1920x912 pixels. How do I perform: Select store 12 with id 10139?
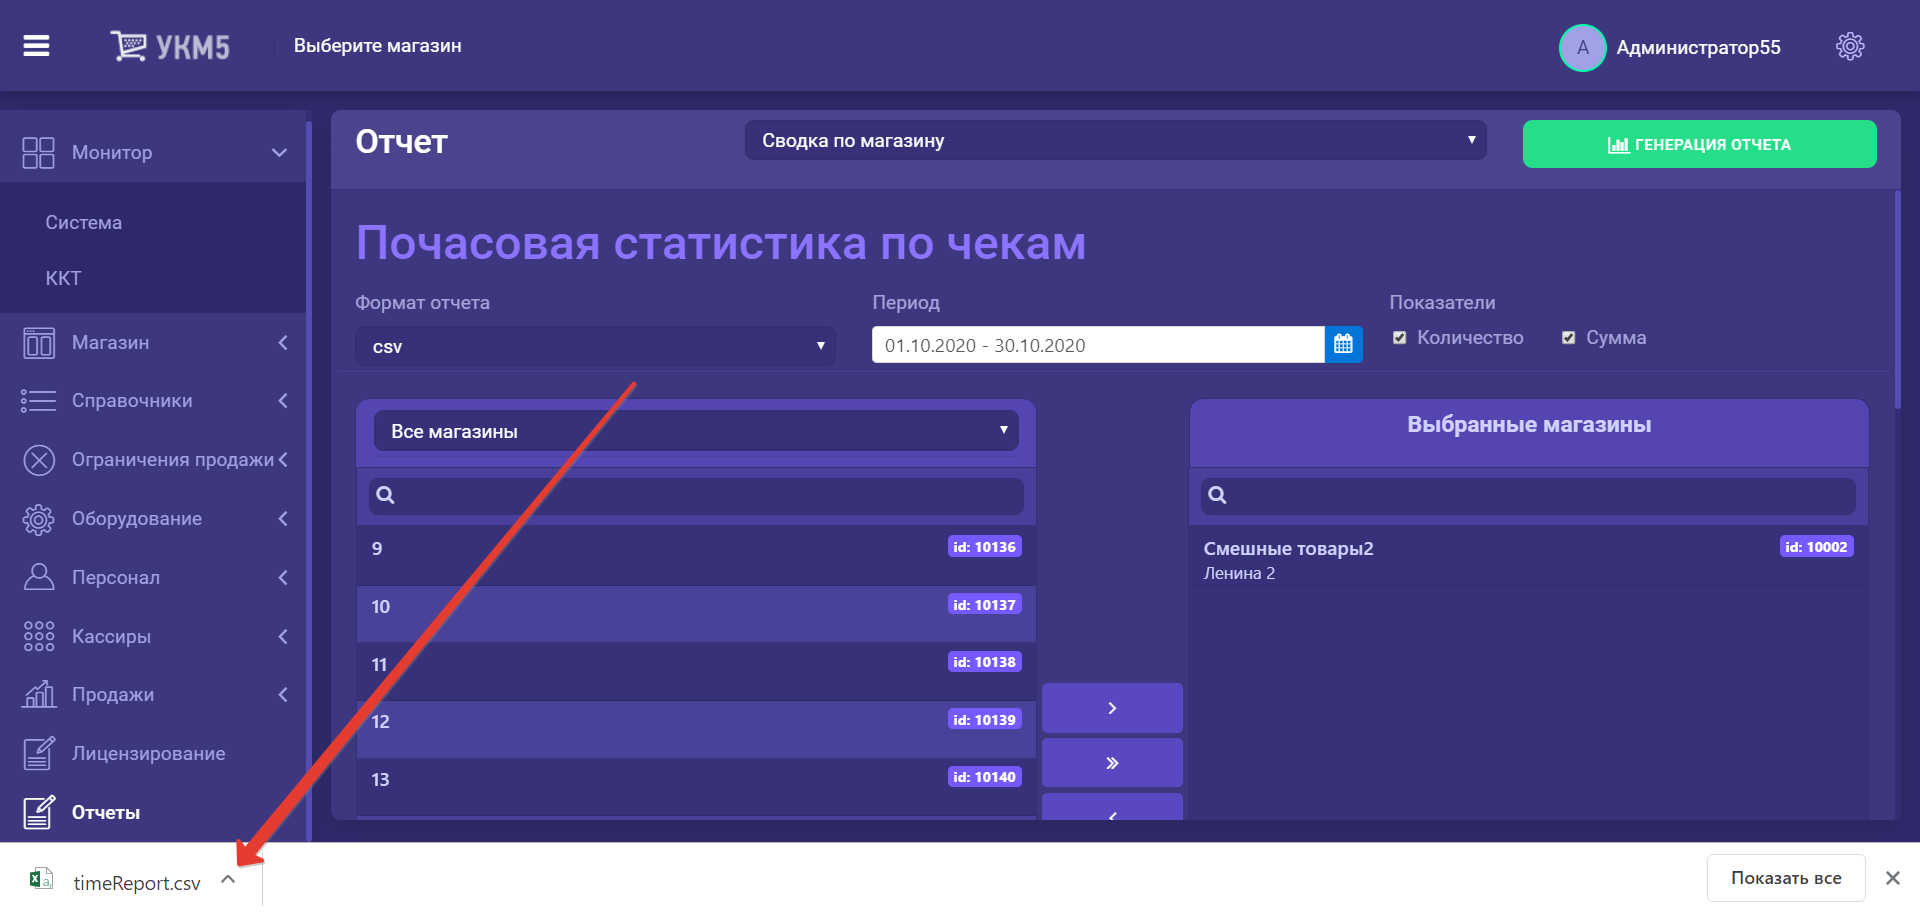click(x=696, y=729)
